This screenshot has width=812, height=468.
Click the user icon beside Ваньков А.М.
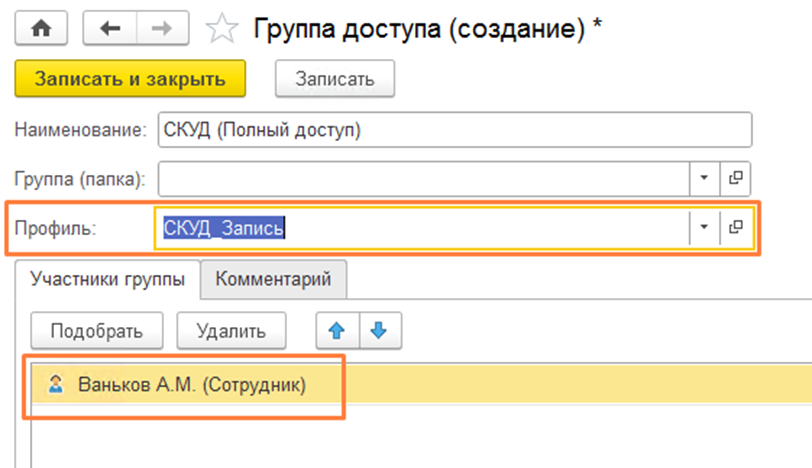[x=56, y=385]
